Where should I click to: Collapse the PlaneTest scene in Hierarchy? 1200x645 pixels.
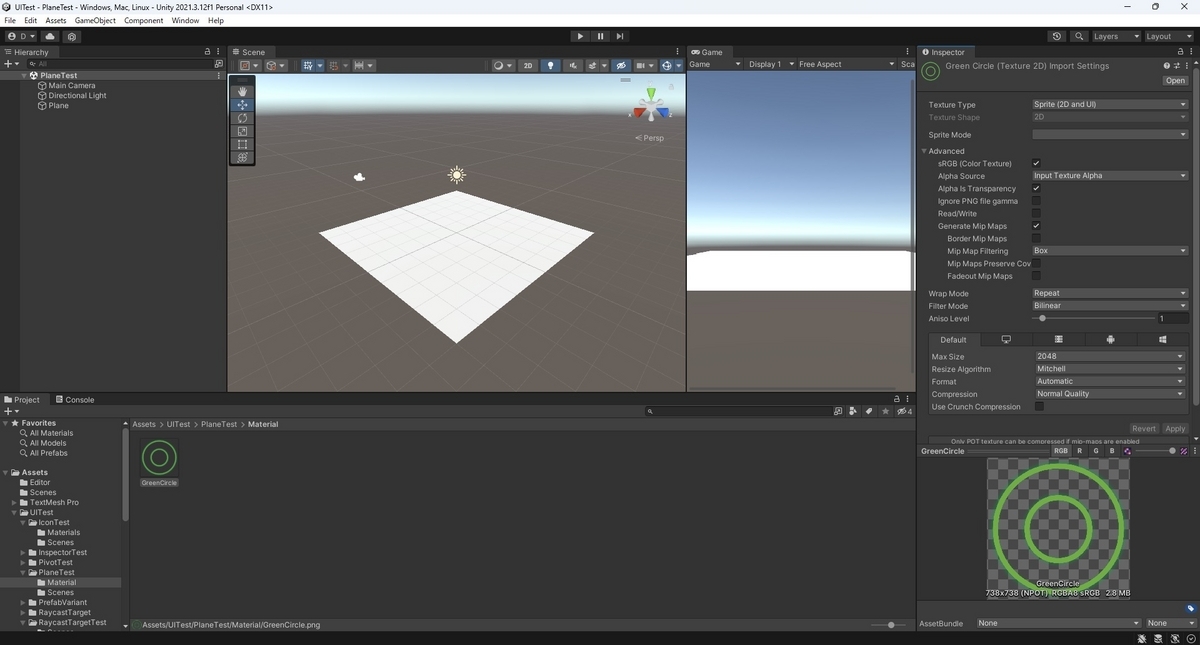[x=24, y=75]
